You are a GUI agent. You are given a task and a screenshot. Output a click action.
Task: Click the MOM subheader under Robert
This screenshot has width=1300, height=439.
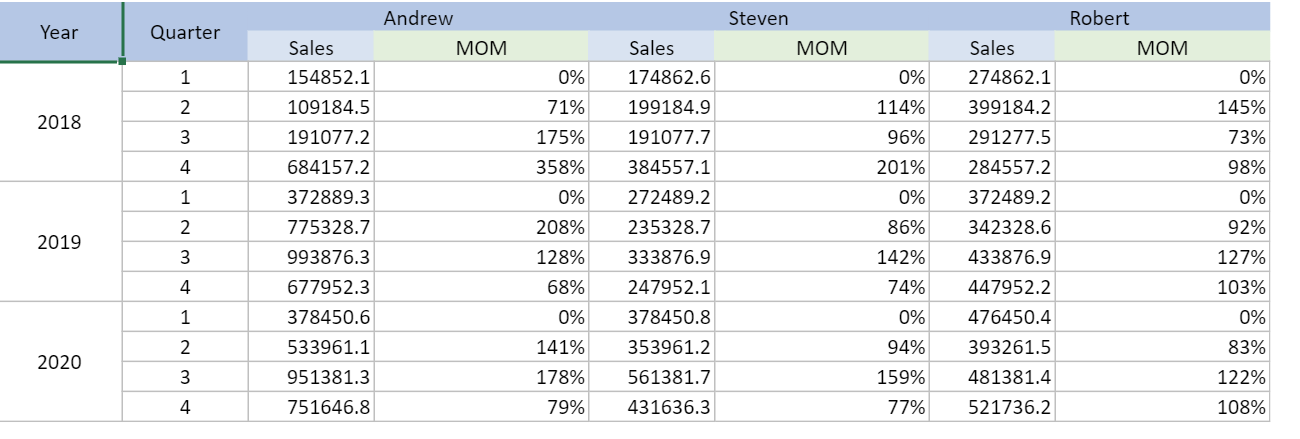[x=1161, y=48]
